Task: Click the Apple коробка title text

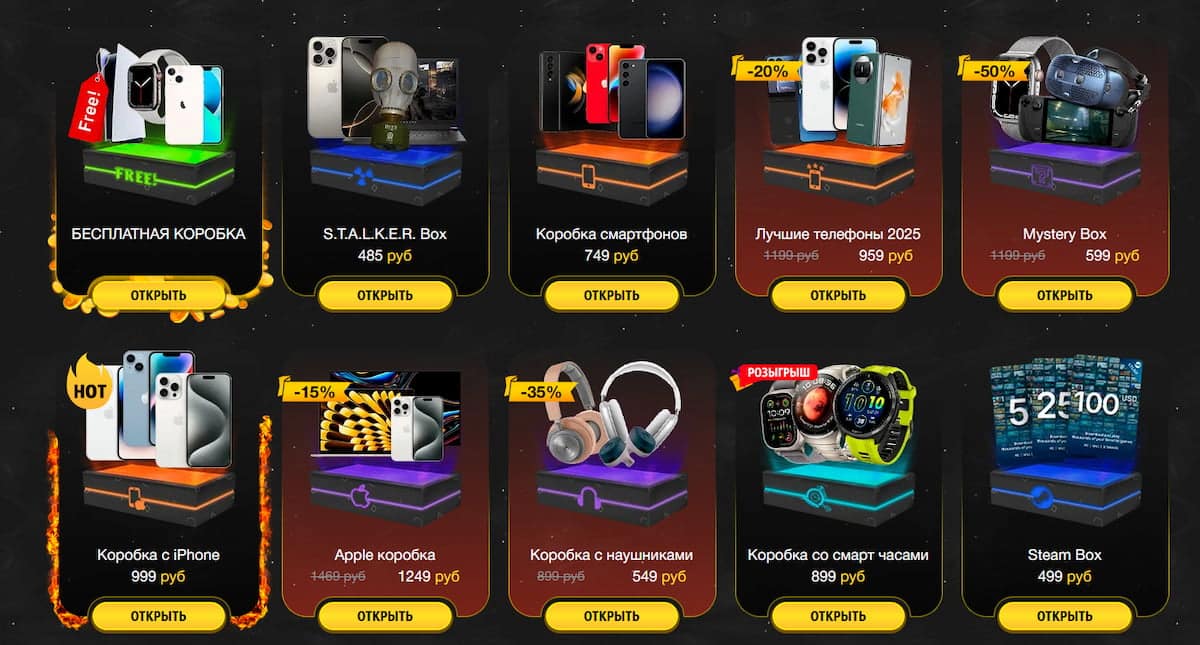Action: point(385,555)
